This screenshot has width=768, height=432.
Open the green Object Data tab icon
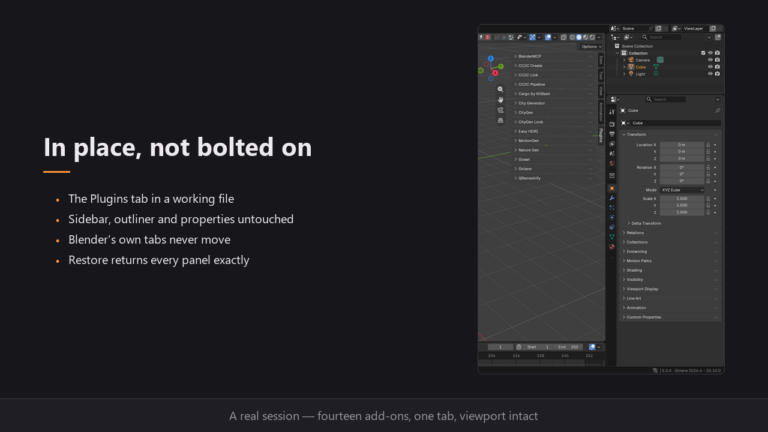(x=612, y=237)
